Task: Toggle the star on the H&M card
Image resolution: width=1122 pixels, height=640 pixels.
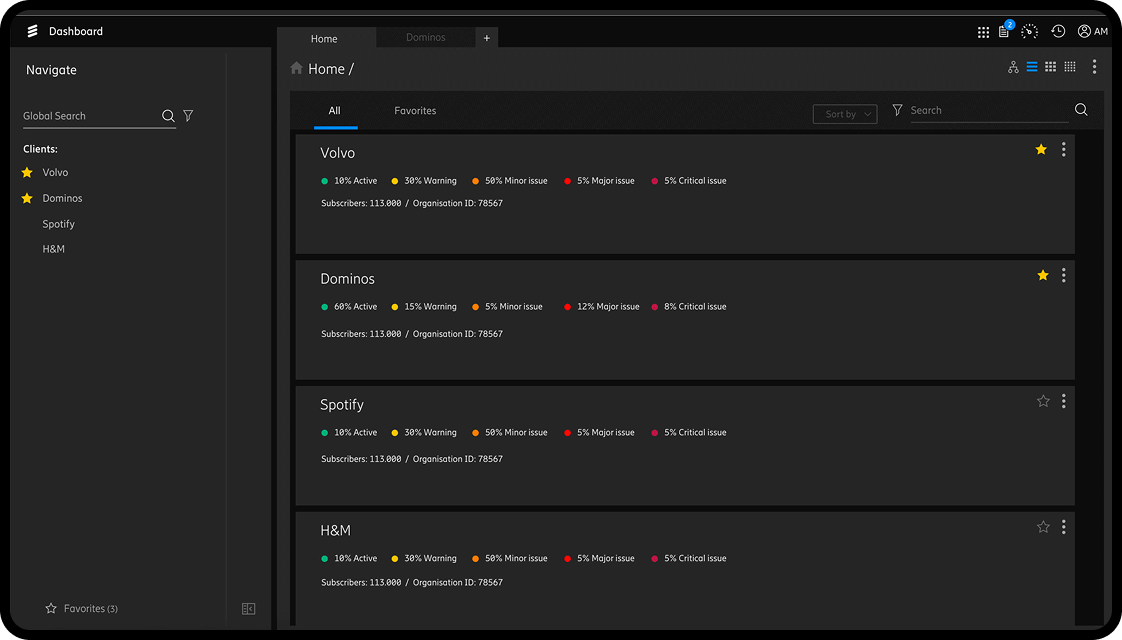Action: pyautogui.click(x=1042, y=526)
